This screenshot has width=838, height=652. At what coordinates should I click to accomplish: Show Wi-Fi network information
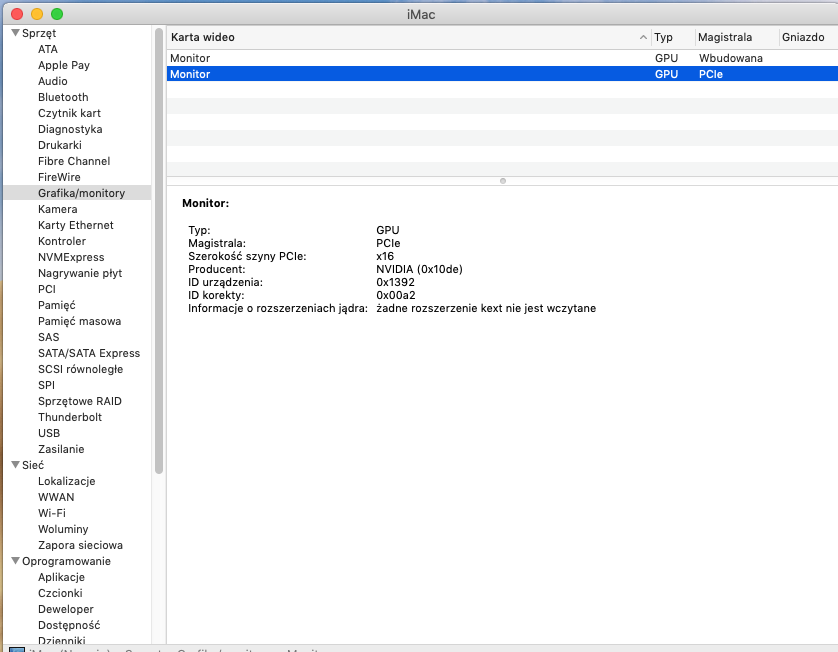click(51, 514)
